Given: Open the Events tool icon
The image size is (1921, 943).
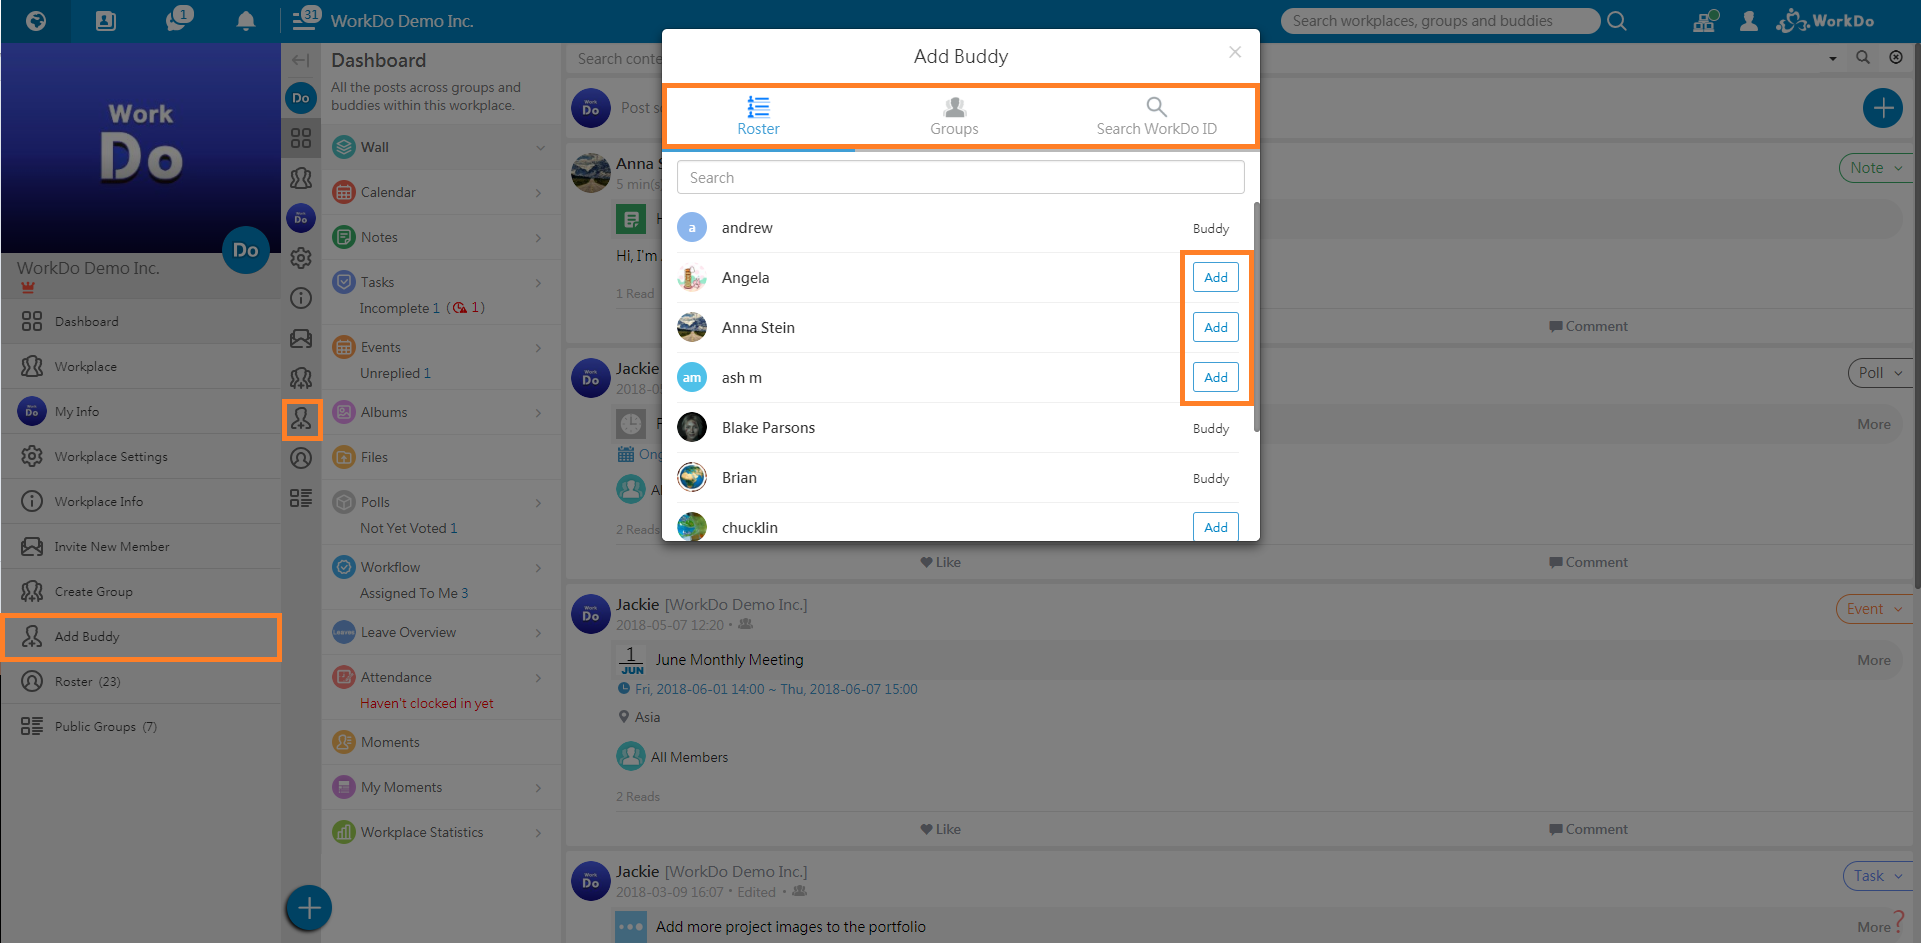Looking at the screenshot, I should tap(343, 347).
